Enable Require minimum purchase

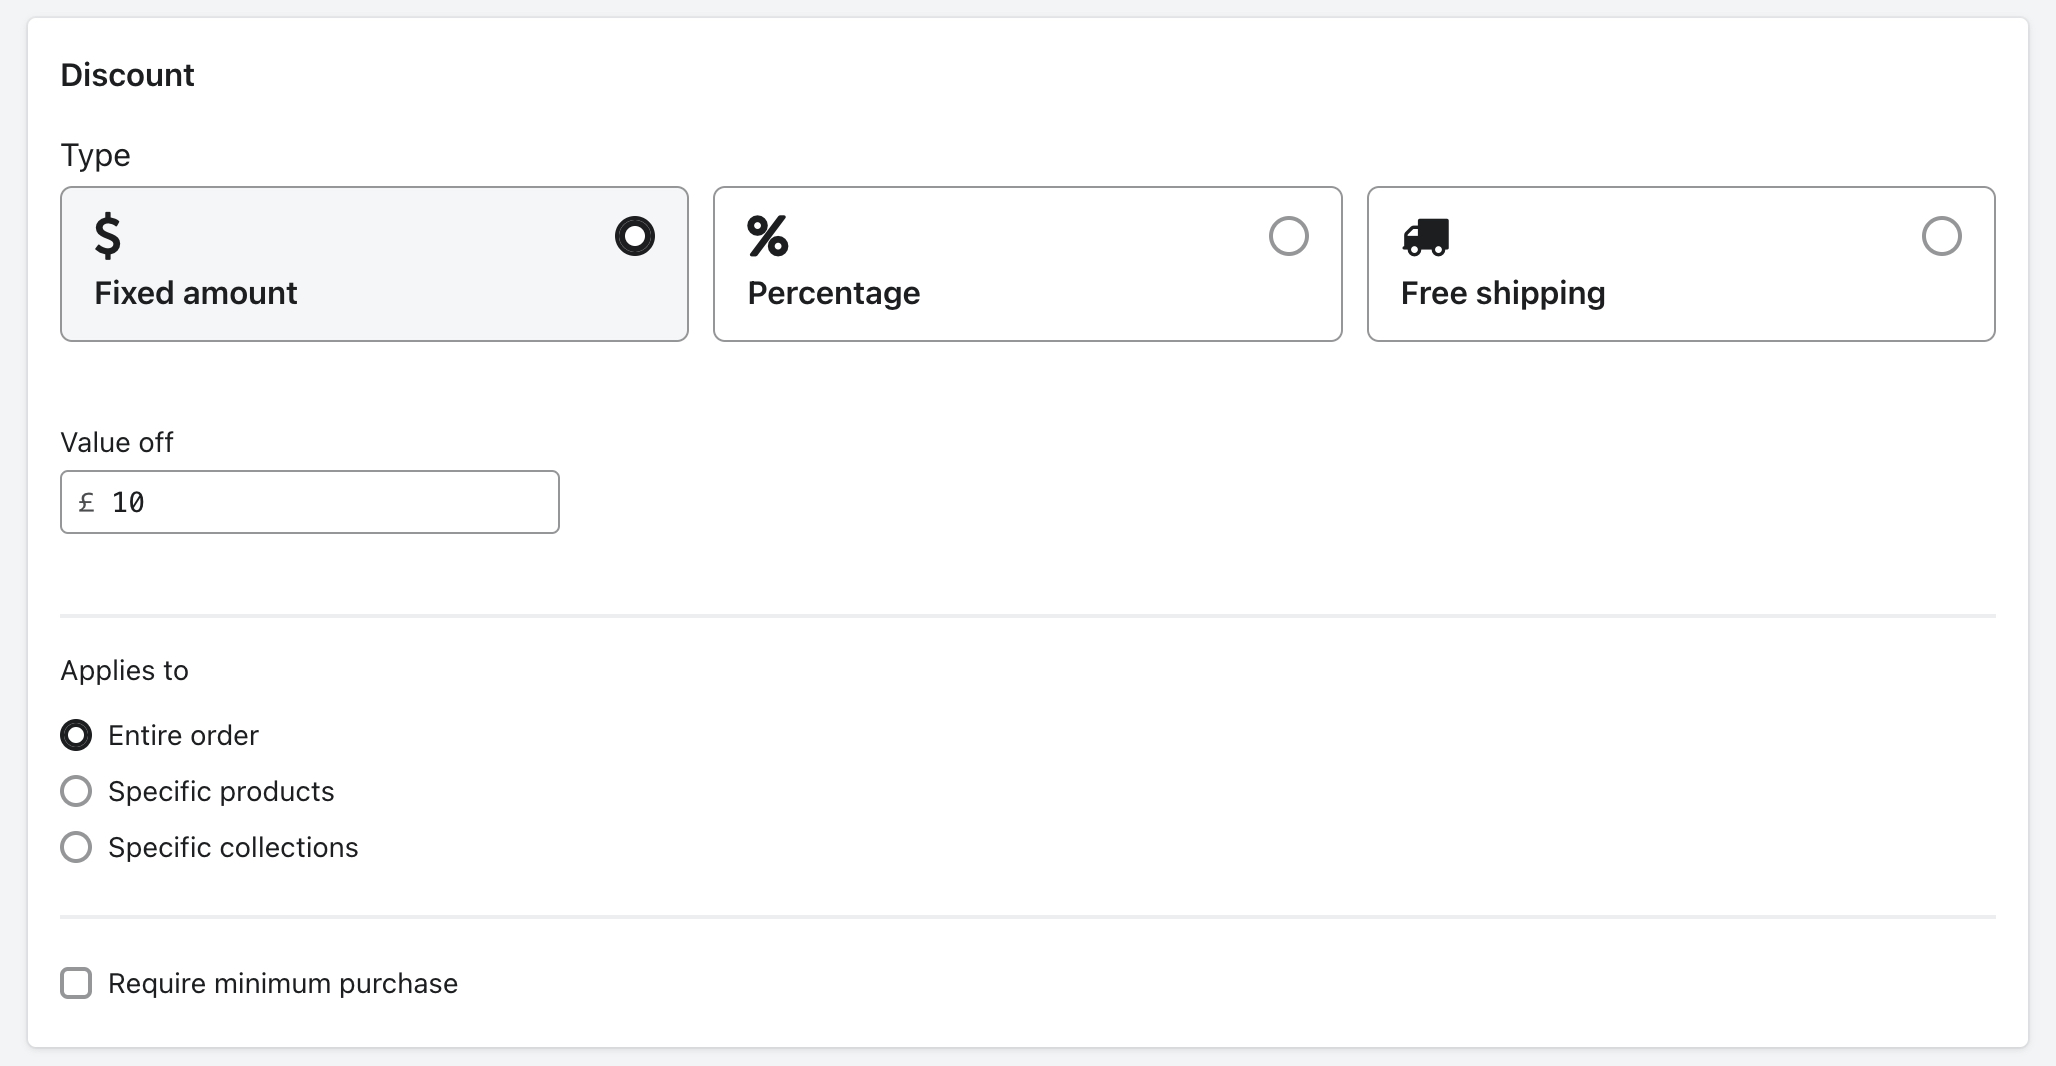pyautogui.click(x=76, y=983)
